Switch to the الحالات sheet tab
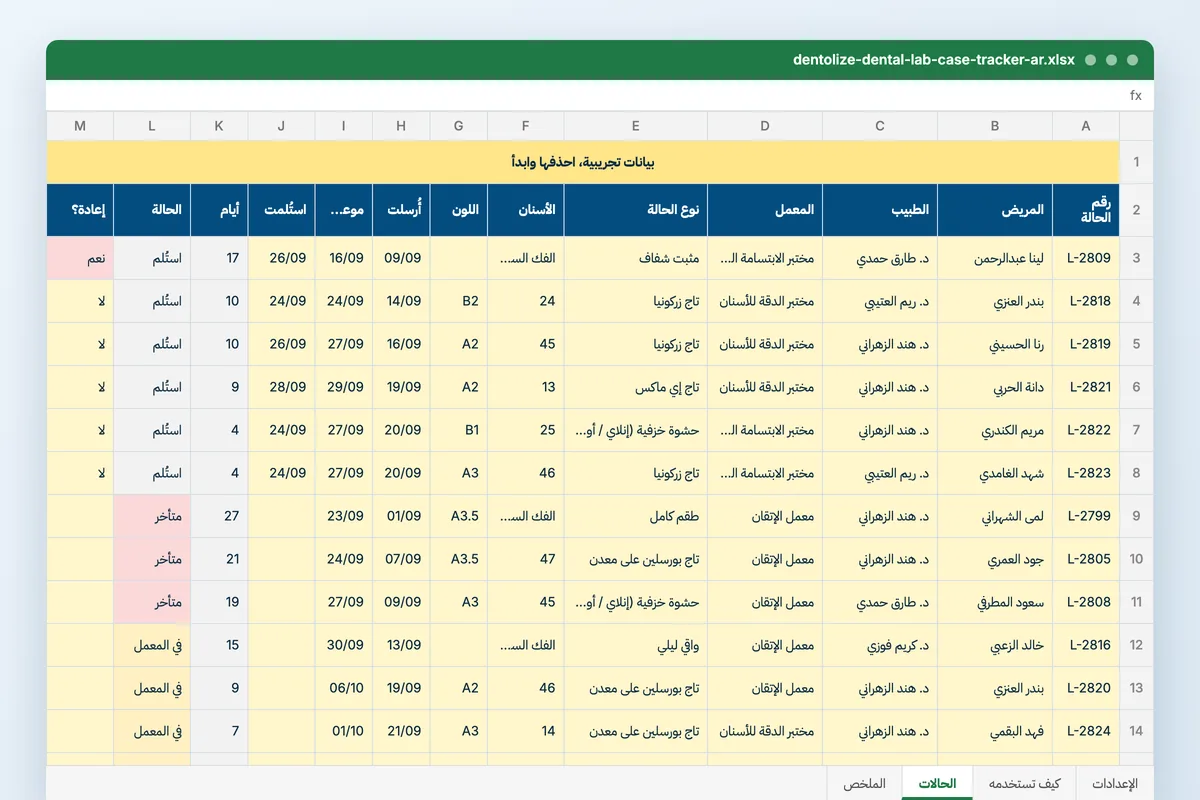 click(x=937, y=783)
